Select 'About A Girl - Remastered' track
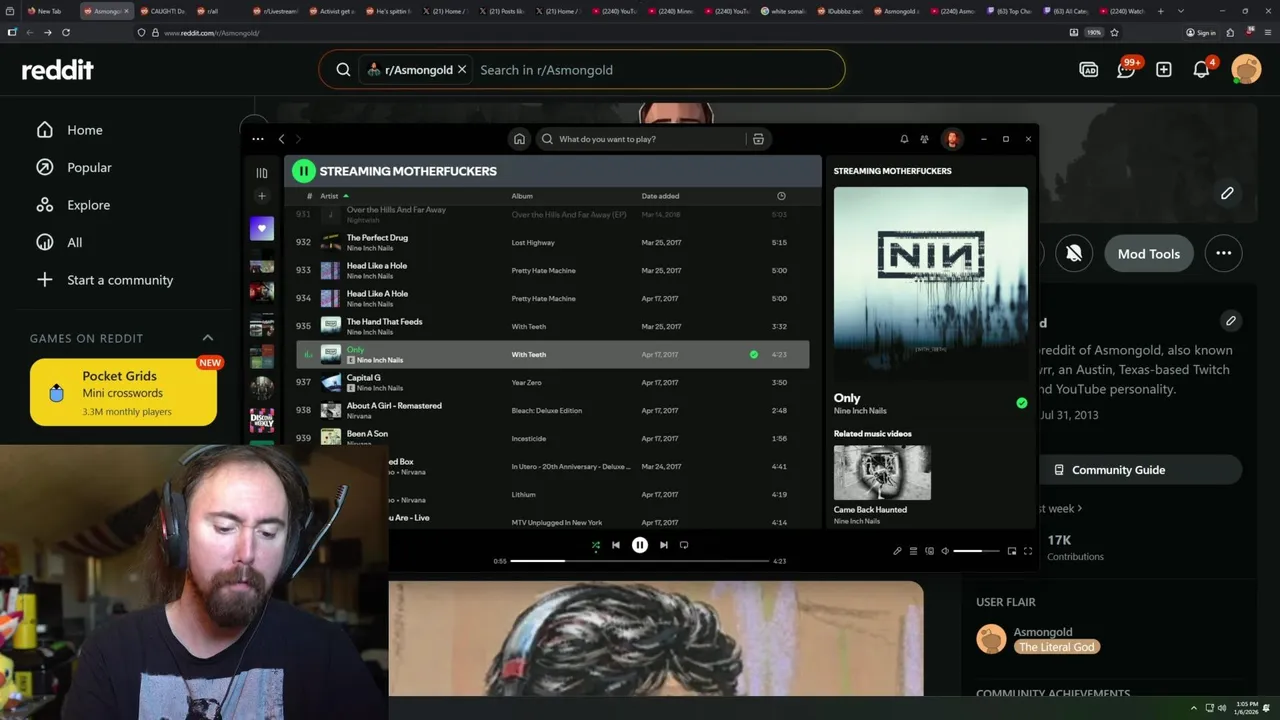 [394, 406]
